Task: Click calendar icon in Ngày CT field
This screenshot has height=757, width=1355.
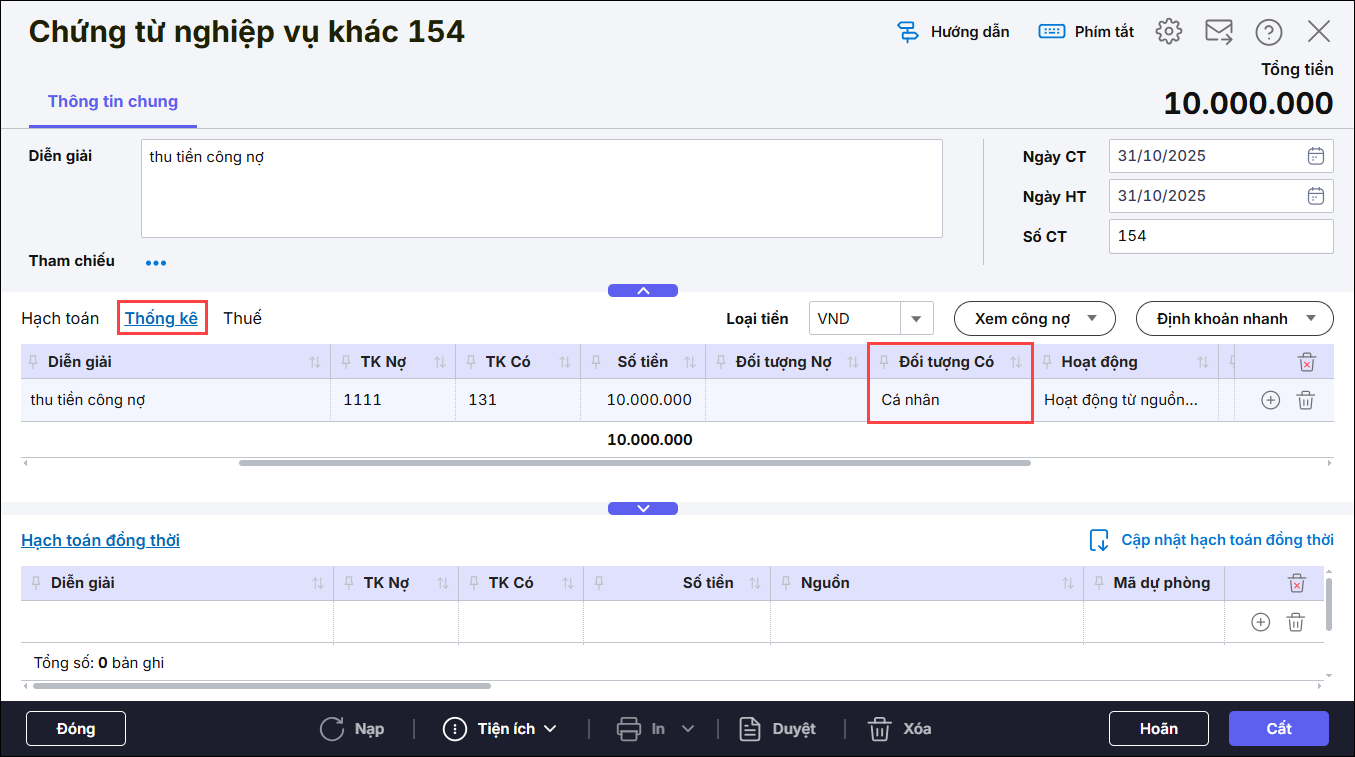Action: click(x=1315, y=156)
